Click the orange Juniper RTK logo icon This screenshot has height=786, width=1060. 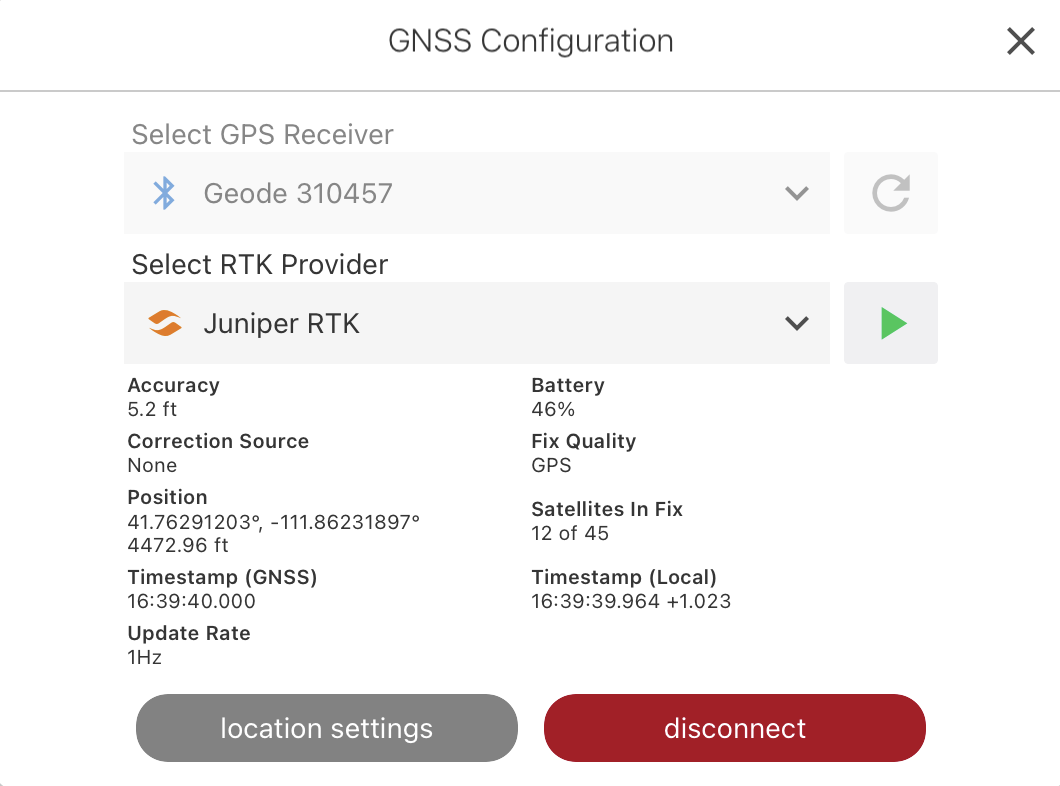(165, 323)
